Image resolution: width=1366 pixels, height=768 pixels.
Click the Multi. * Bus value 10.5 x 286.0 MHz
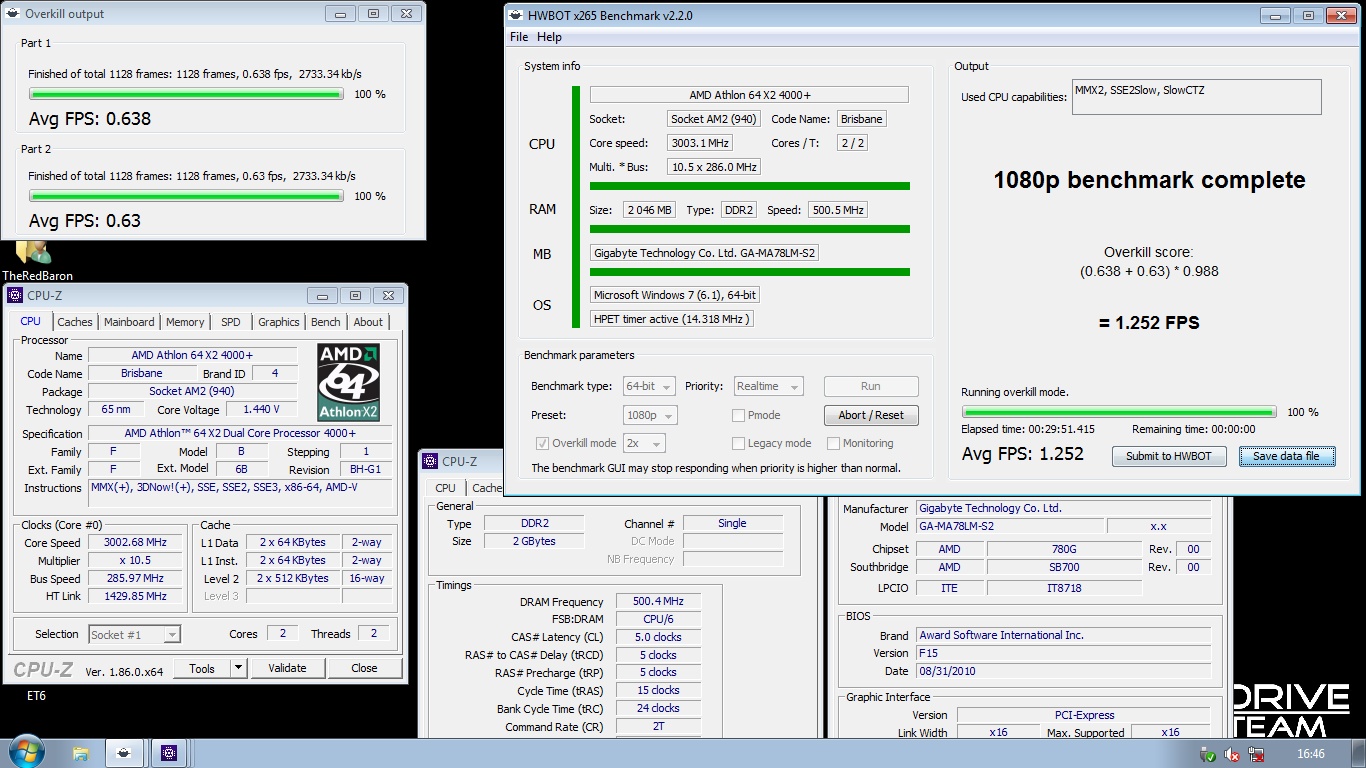point(714,167)
